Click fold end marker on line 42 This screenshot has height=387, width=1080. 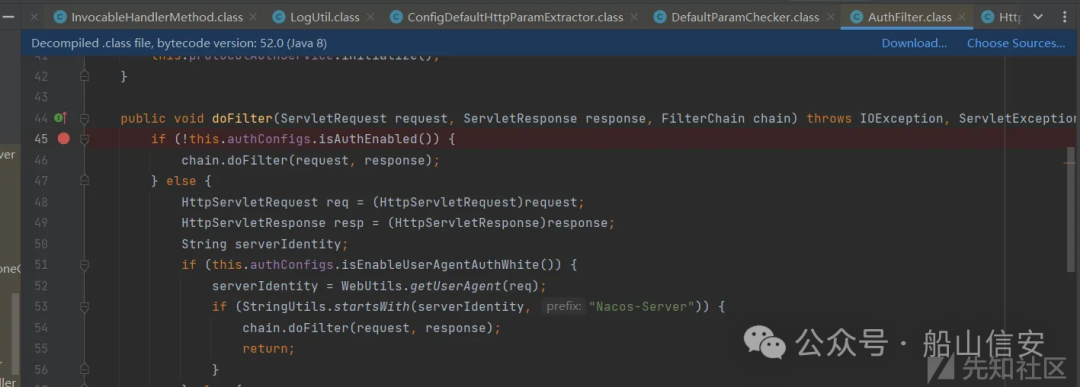click(x=84, y=76)
